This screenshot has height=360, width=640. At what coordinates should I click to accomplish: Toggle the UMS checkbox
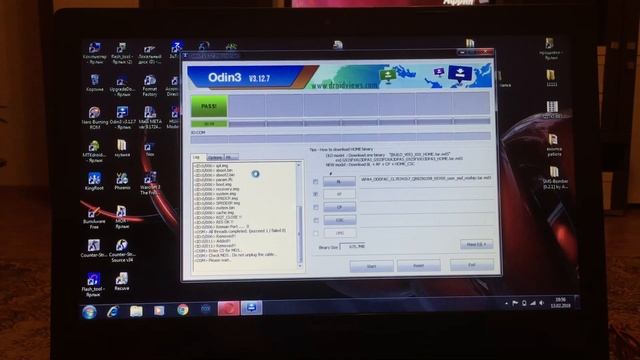click(x=316, y=233)
